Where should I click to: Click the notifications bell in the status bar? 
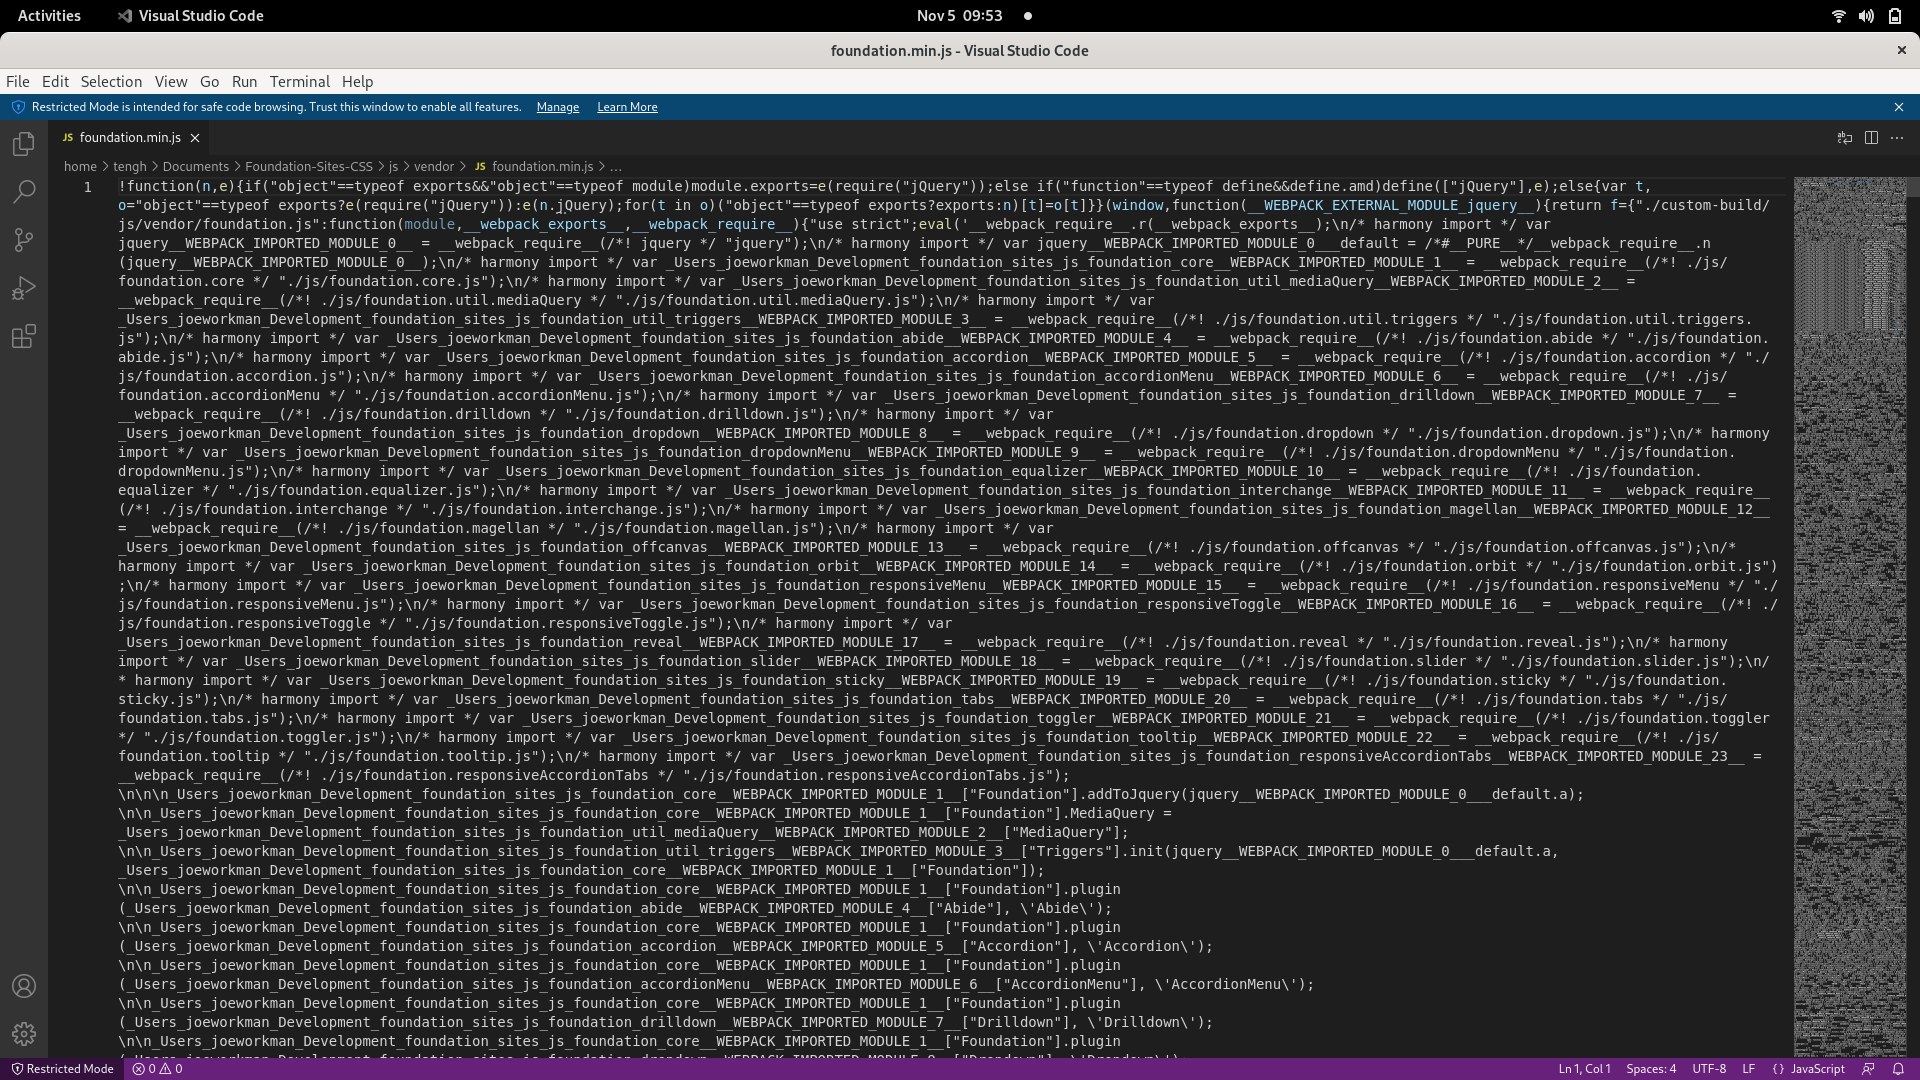tap(1898, 1068)
